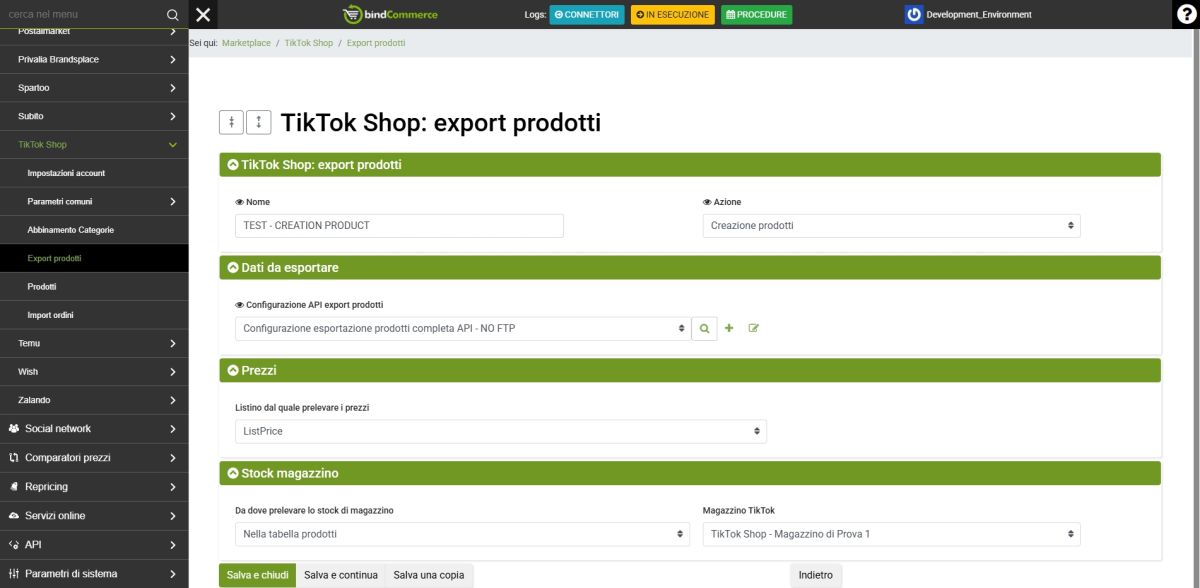Open the Magazzino TikTok dropdown
Viewport: 1200px width, 588px height.
(x=892, y=534)
